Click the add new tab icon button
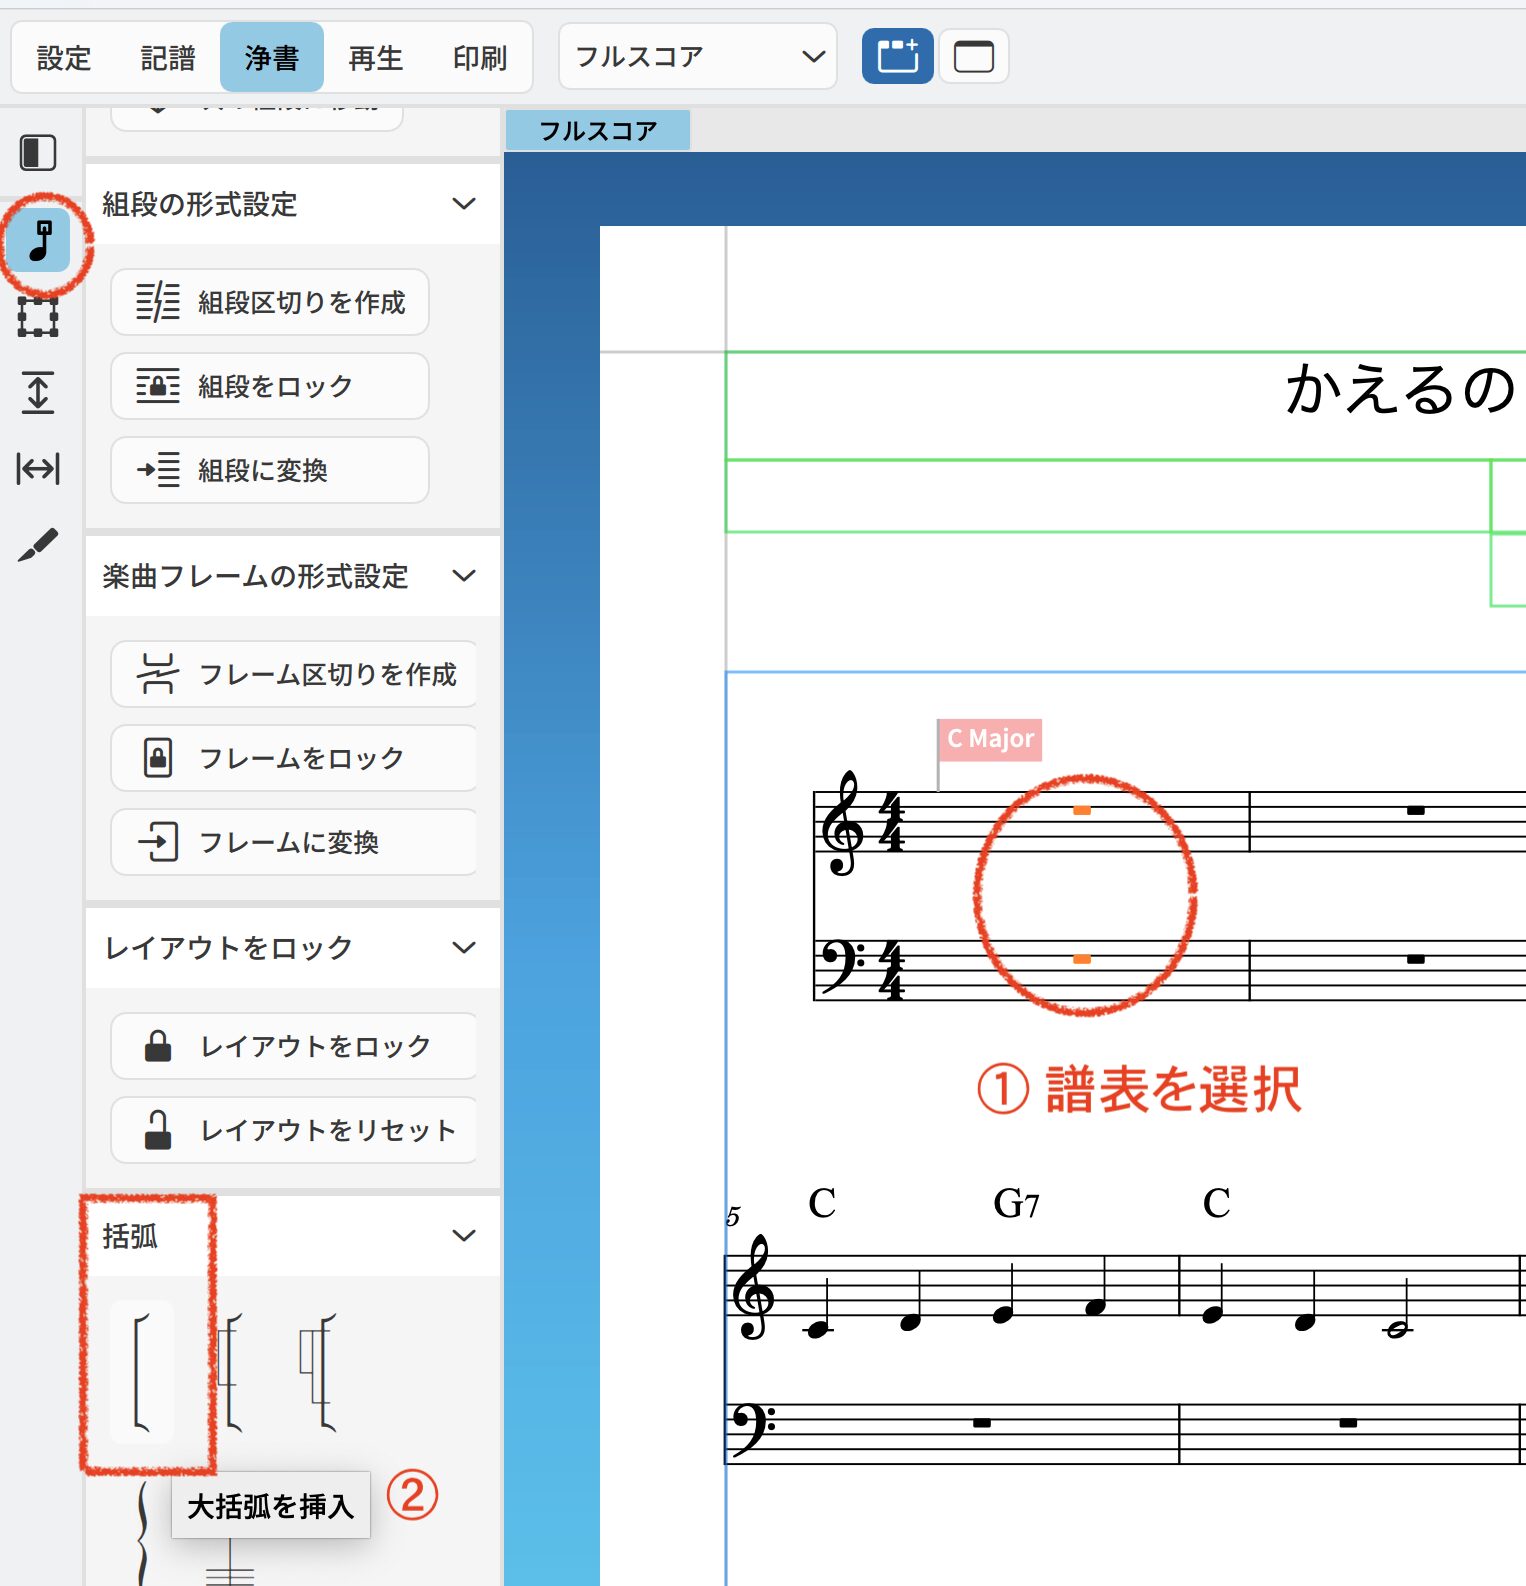 (x=897, y=56)
